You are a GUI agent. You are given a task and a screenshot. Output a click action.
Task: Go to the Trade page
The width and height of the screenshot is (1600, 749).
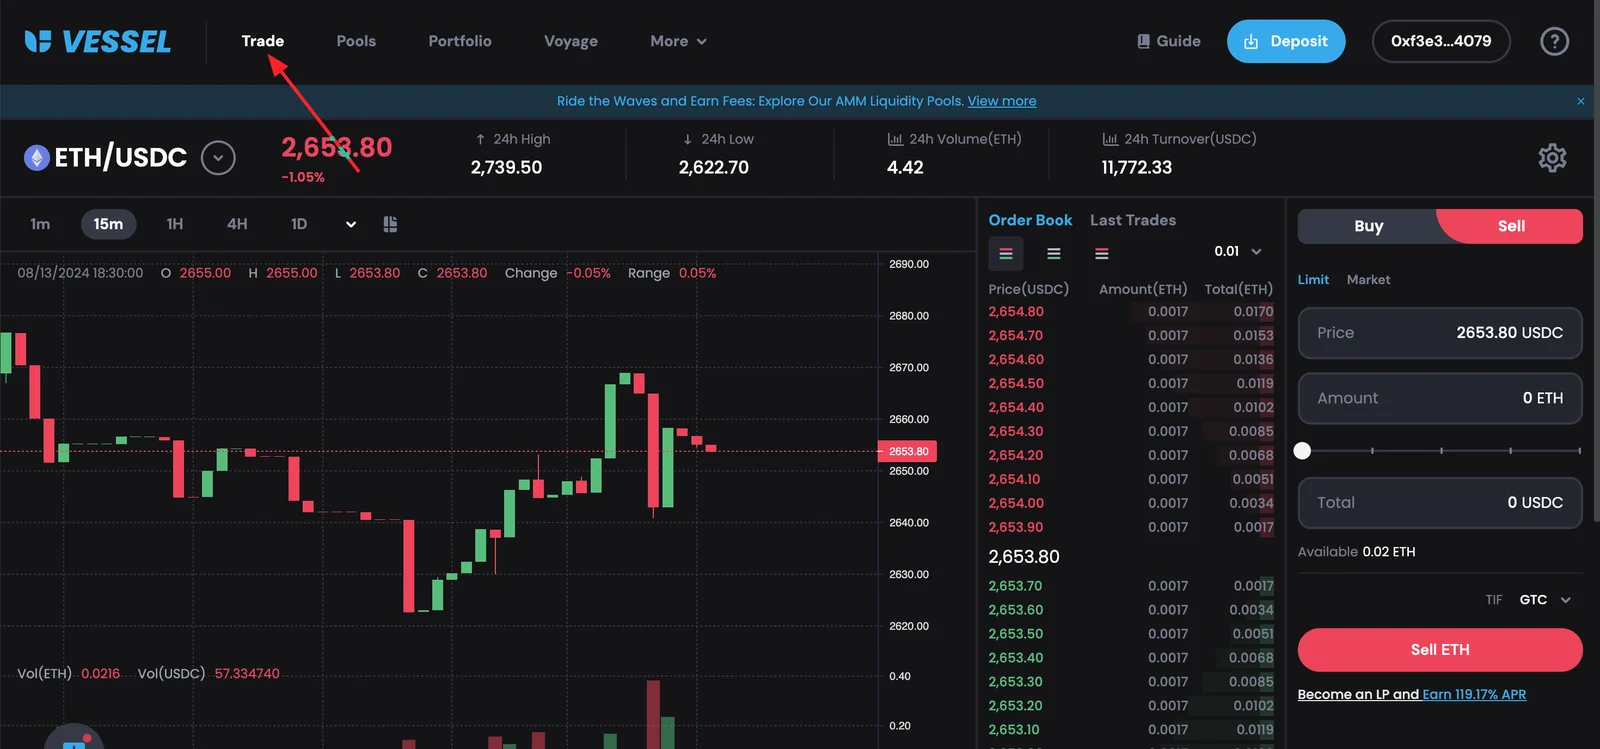pyautogui.click(x=263, y=41)
